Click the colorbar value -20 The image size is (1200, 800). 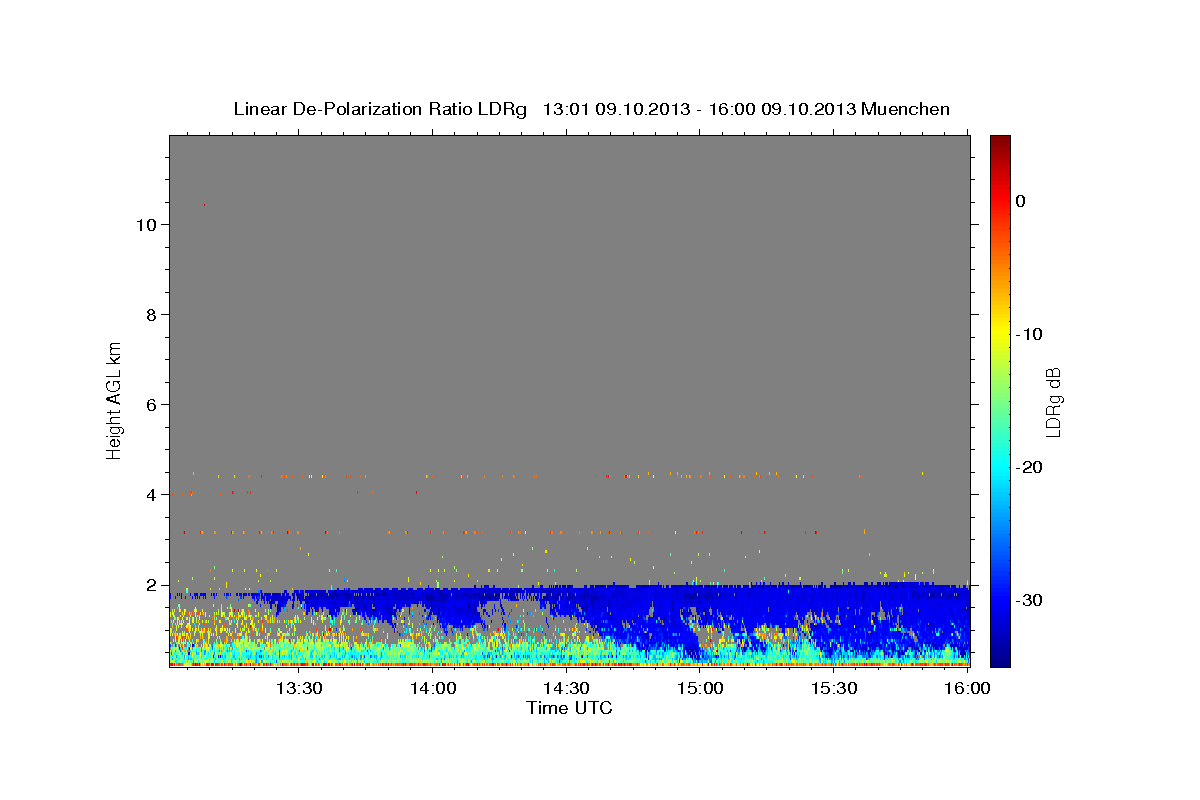(1029, 467)
